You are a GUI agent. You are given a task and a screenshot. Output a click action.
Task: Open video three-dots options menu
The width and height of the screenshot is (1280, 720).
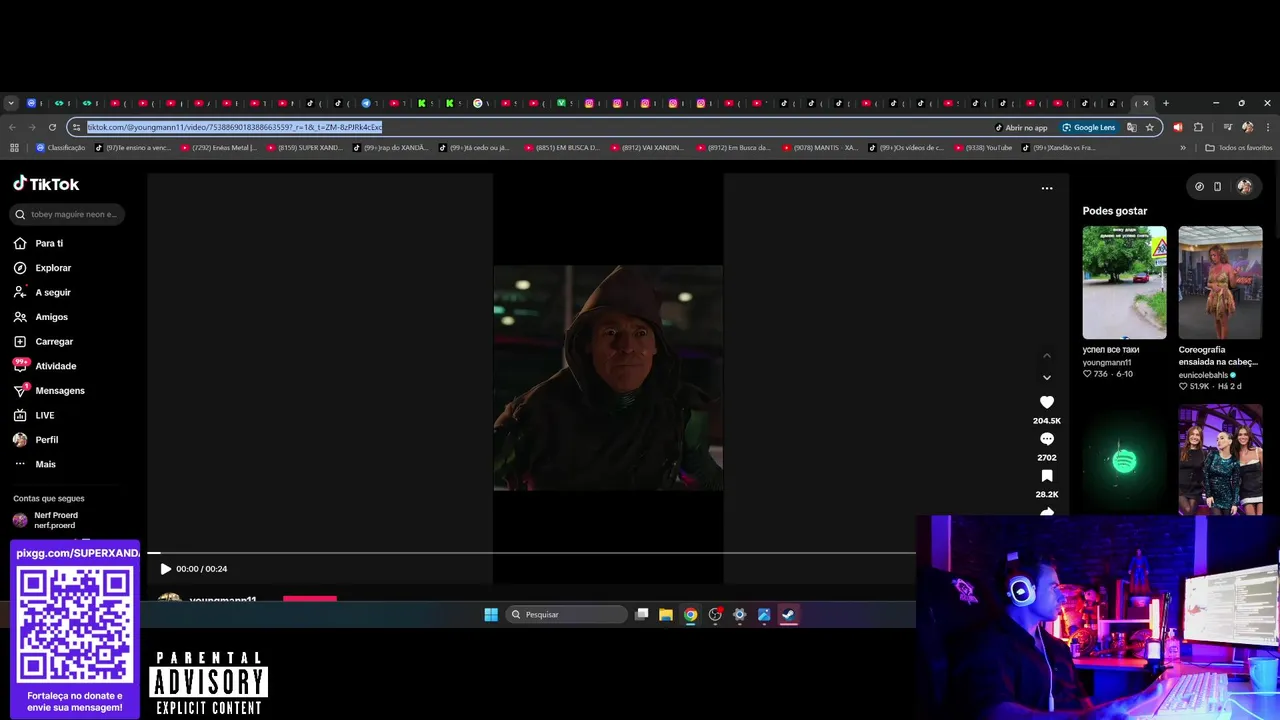tap(1047, 188)
